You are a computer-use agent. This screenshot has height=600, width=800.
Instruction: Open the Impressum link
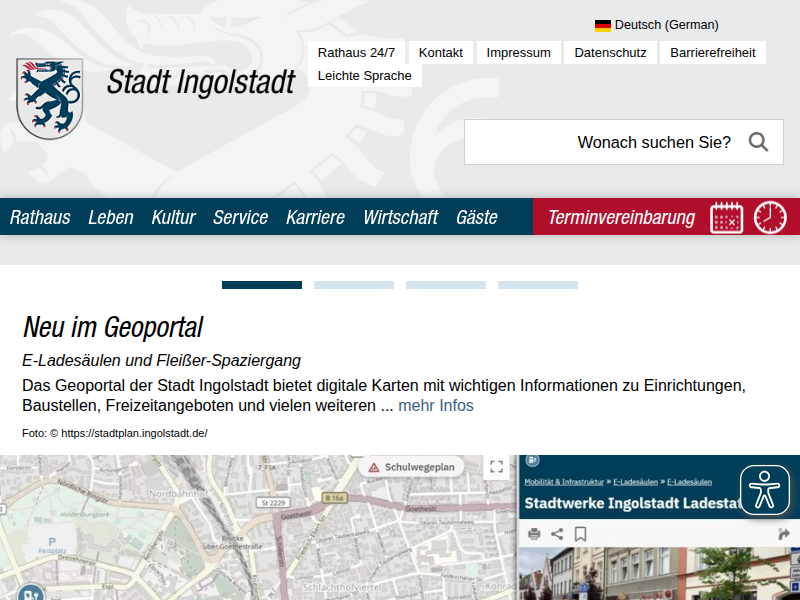(x=518, y=53)
